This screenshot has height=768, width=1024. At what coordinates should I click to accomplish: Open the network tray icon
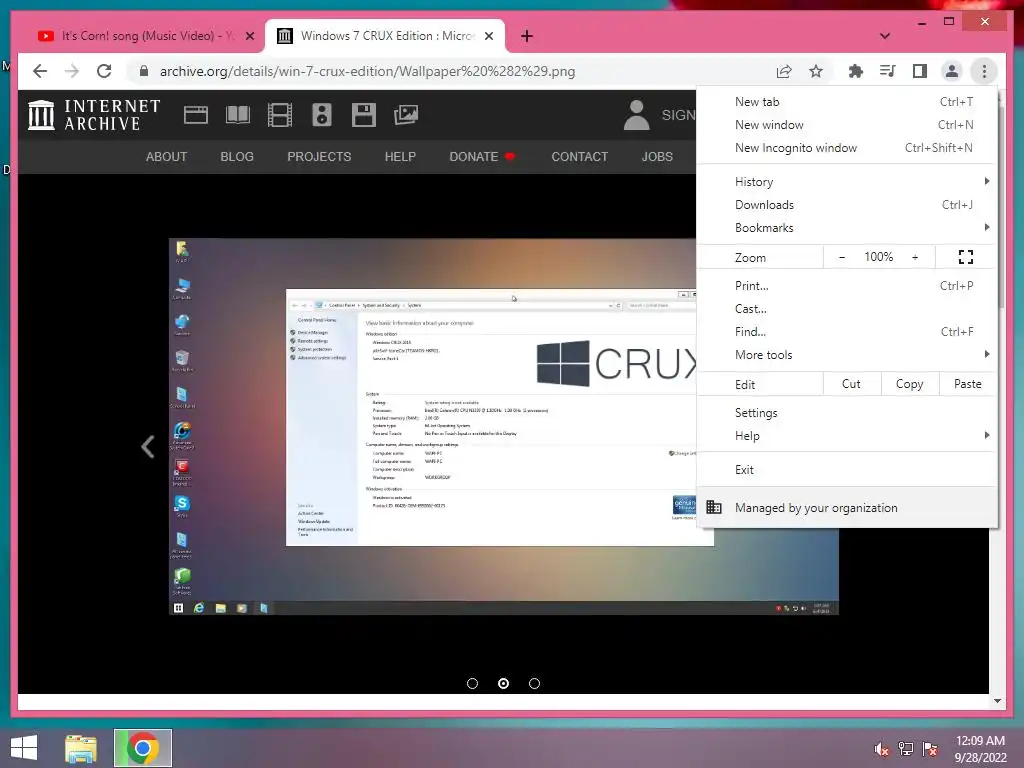point(906,749)
